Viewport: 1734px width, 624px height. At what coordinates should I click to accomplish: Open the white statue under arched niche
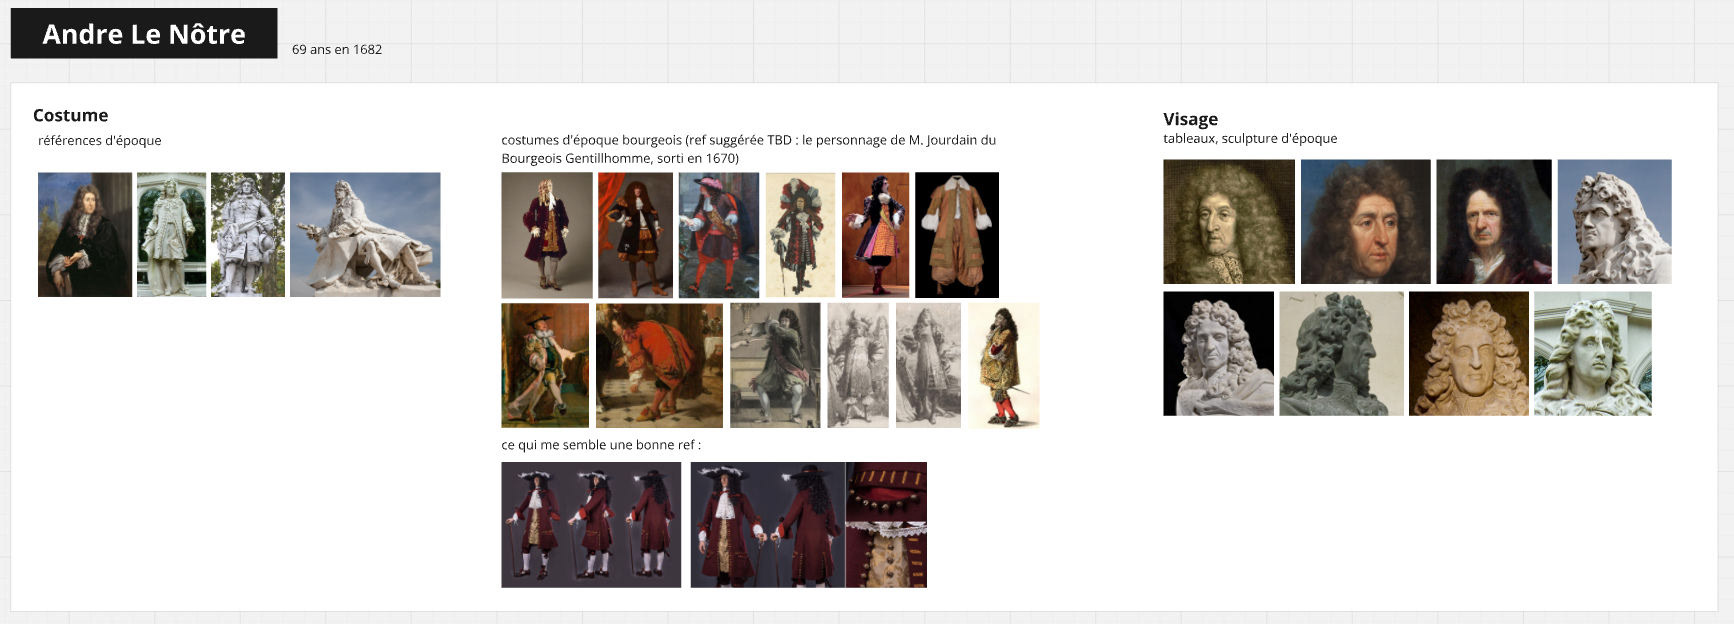pyautogui.click(x=171, y=235)
